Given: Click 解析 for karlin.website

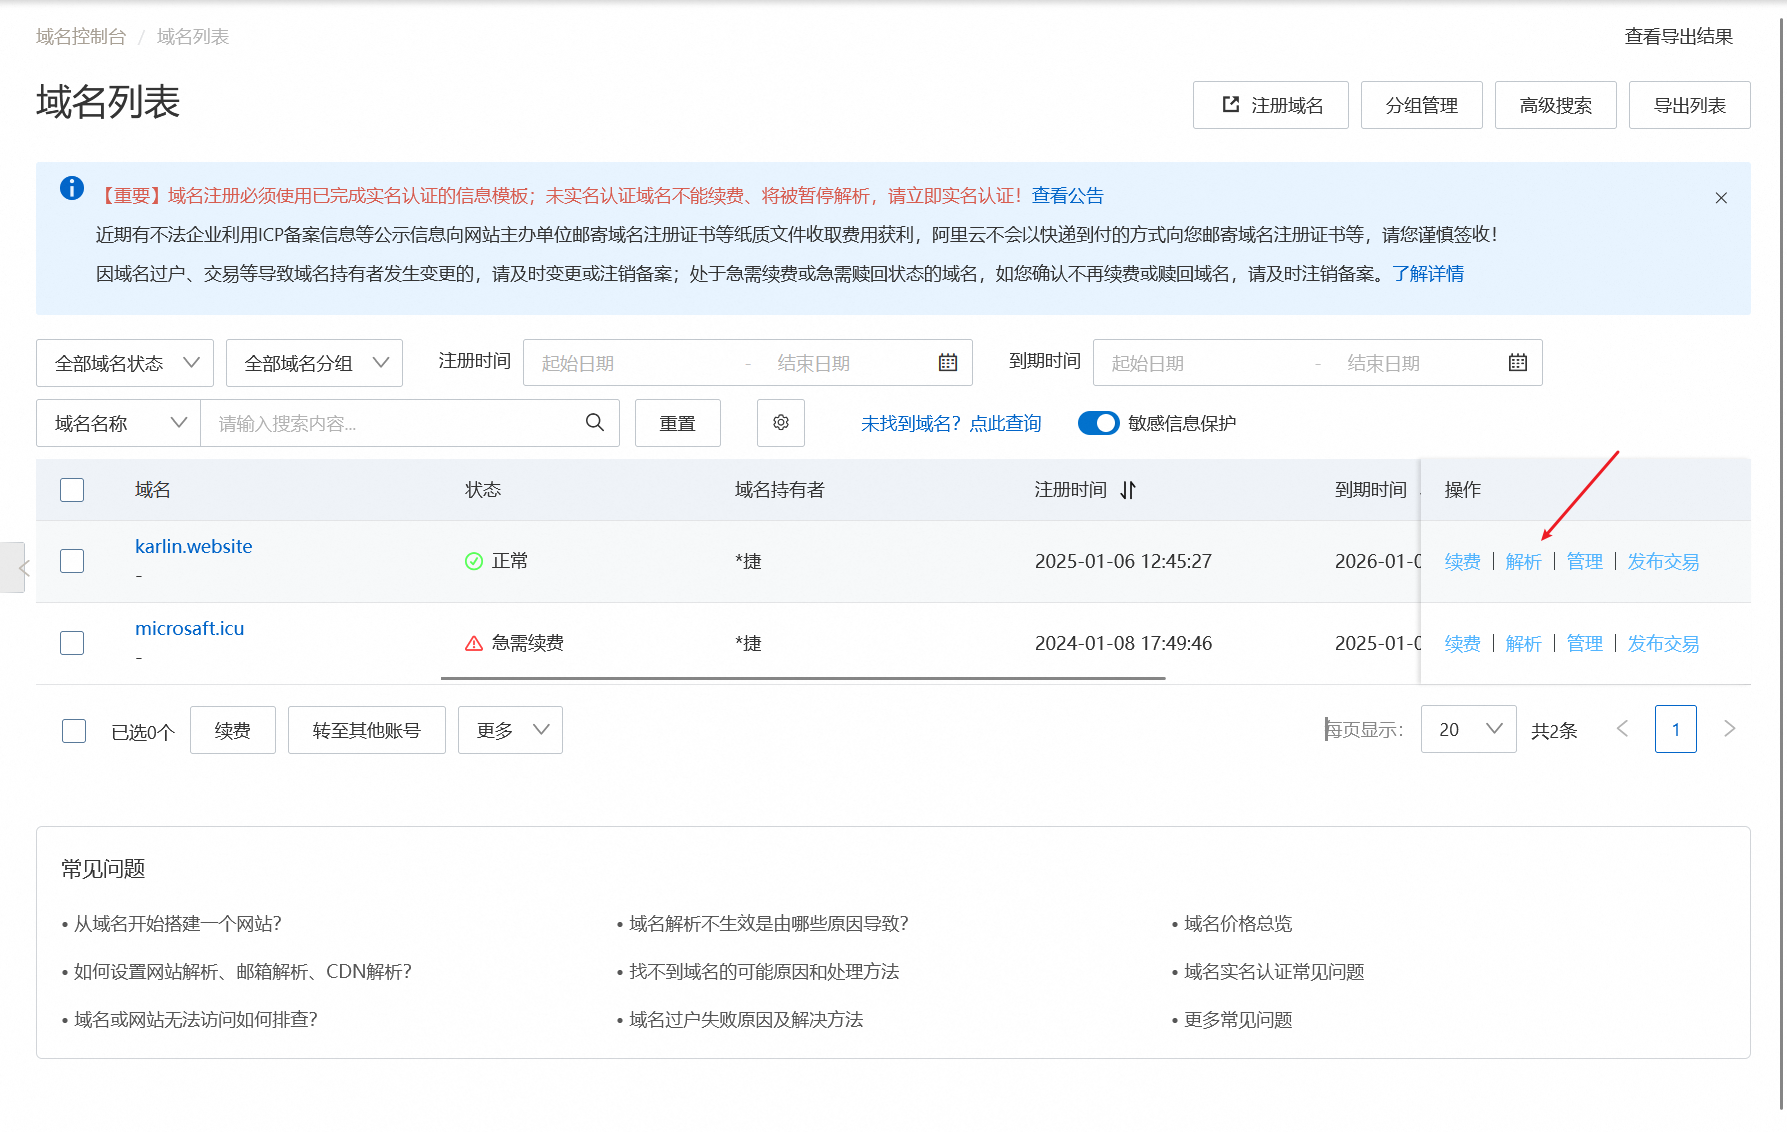Looking at the screenshot, I should click(x=1524, y=562).
